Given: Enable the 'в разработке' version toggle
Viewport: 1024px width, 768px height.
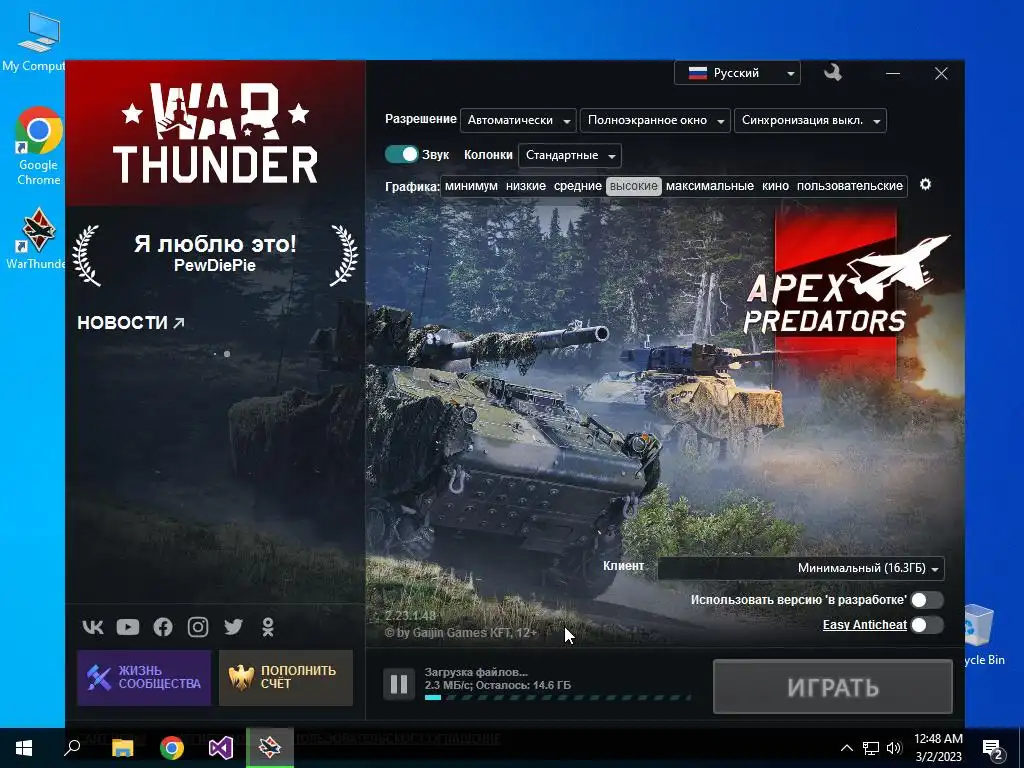Looking at the screenshot, I should tap(927, 600).
